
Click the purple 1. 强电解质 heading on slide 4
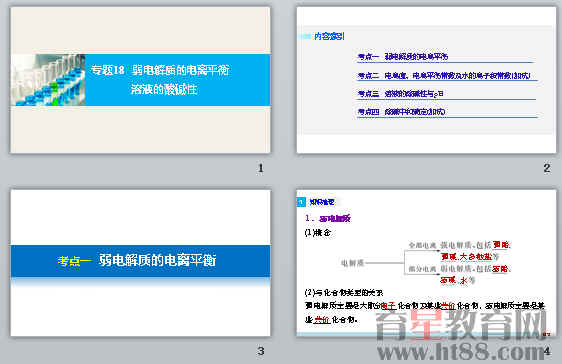pos(328,218)
